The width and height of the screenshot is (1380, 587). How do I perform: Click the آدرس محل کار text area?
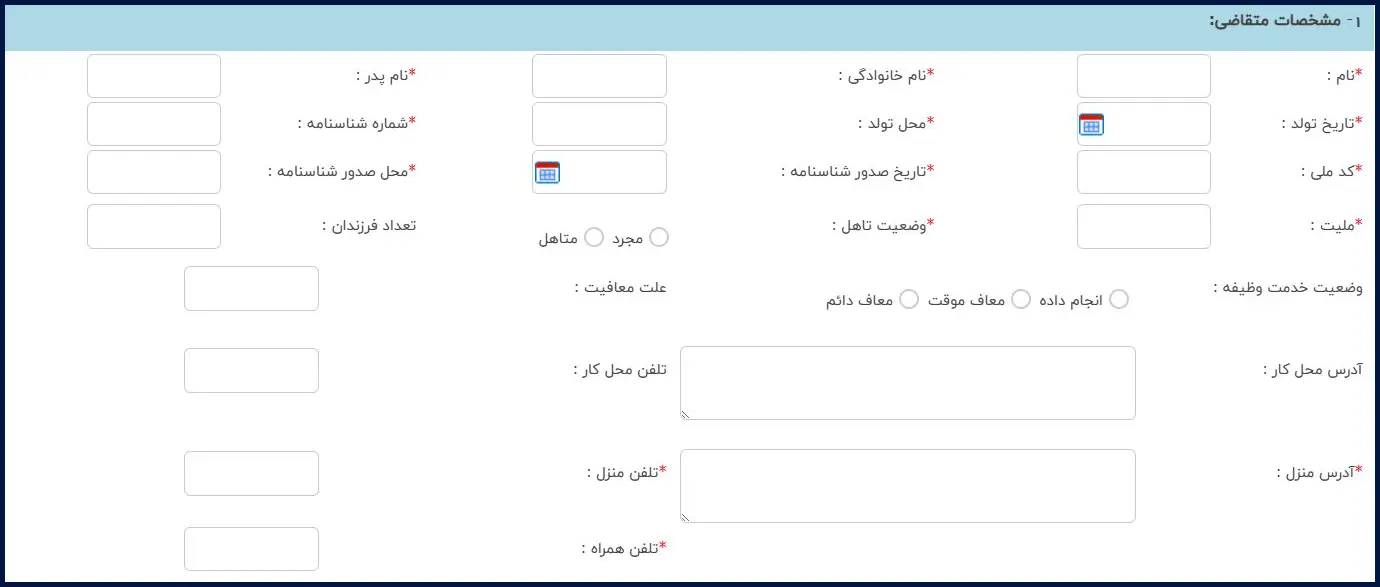coord(907,383)
